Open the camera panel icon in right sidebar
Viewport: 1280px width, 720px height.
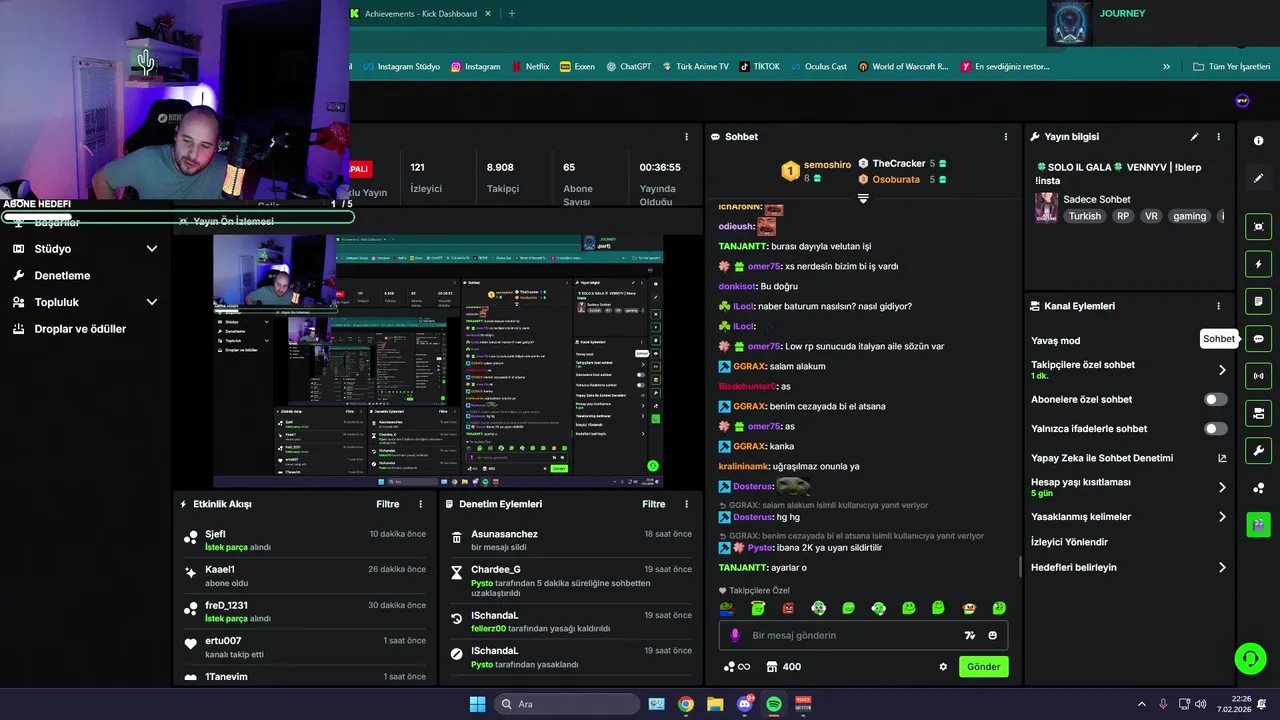[x=1258, y=413]
